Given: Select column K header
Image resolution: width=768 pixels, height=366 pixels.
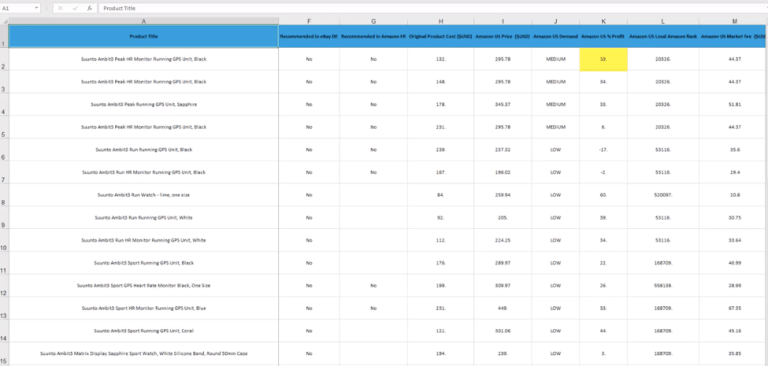Looking at the screenshot, I should tap(603, 21).
